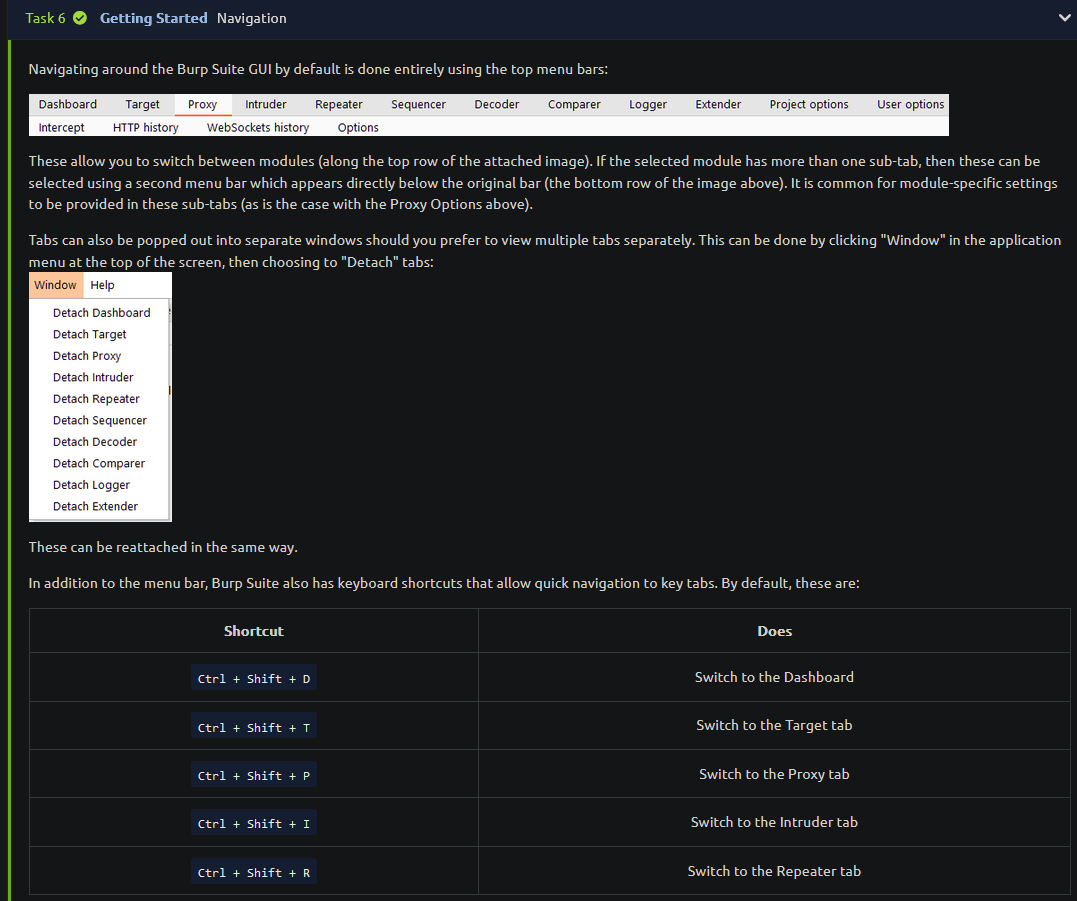Open the Decoder tab in image
This screenshot has height=901, width=1077.
[x=497, y=104]
